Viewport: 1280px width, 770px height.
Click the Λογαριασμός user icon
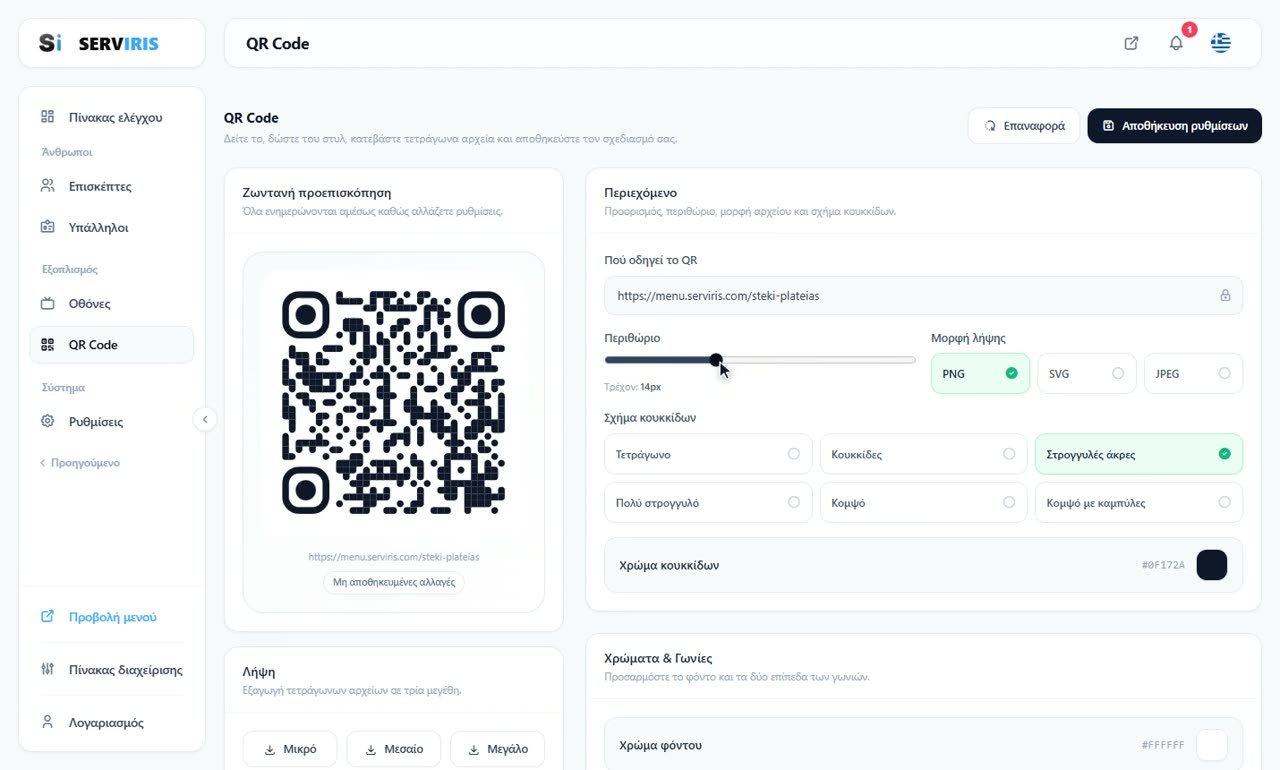(x=47, y=722)
